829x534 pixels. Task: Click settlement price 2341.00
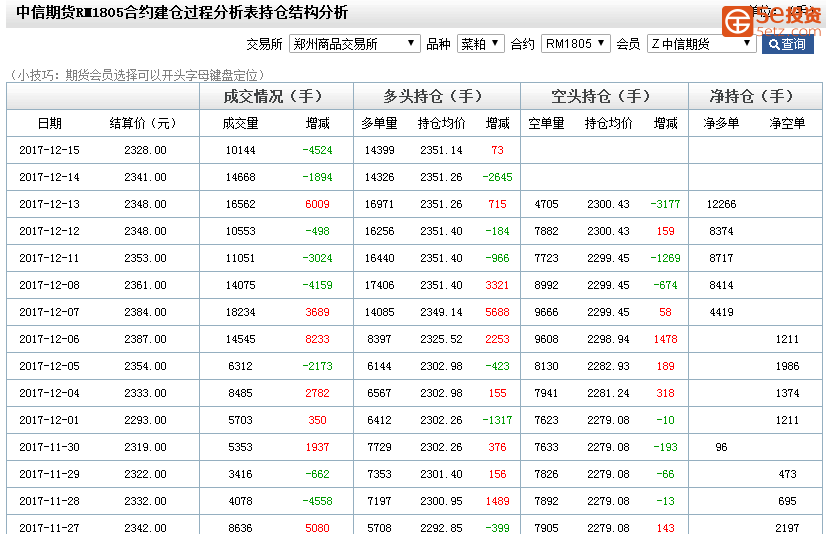click(145, 177)
